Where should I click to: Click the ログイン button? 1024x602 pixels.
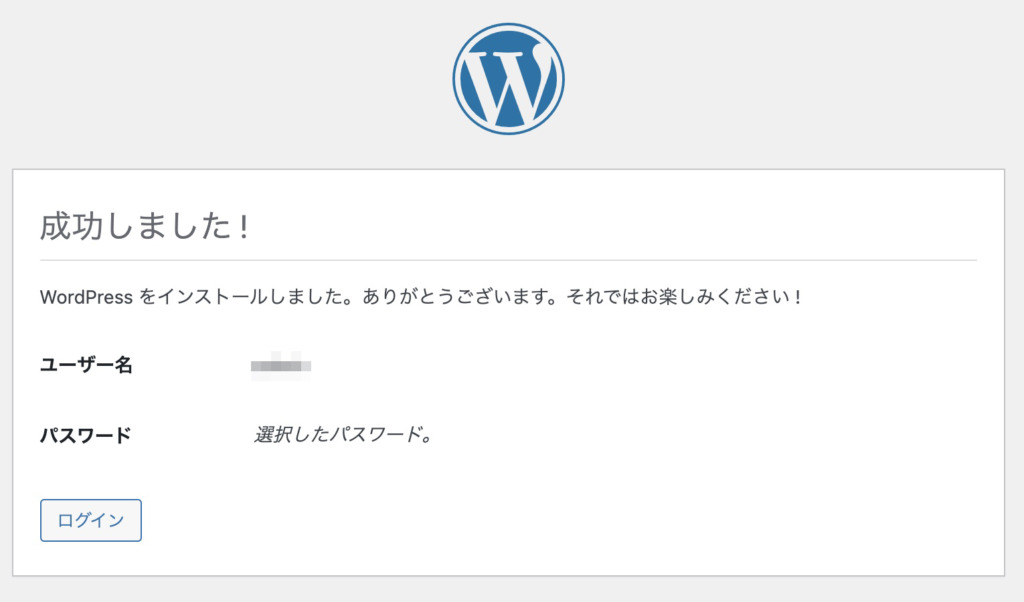pos(91,520)
